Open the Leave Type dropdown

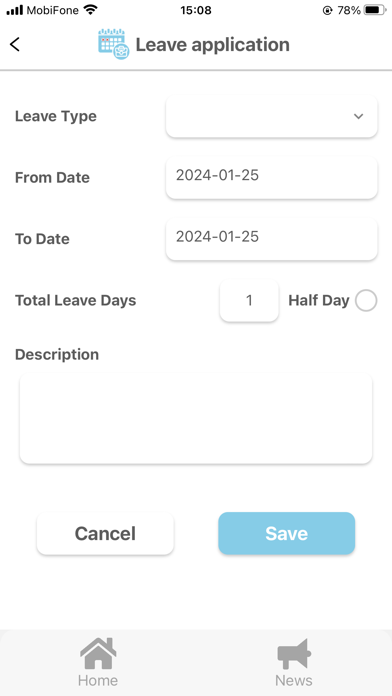click(x=272, y=116)
